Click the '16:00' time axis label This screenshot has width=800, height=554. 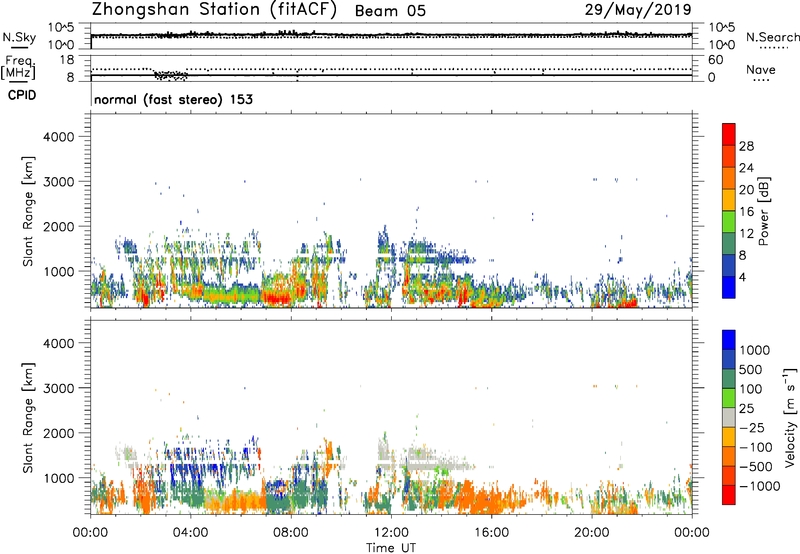click(491, 533)
